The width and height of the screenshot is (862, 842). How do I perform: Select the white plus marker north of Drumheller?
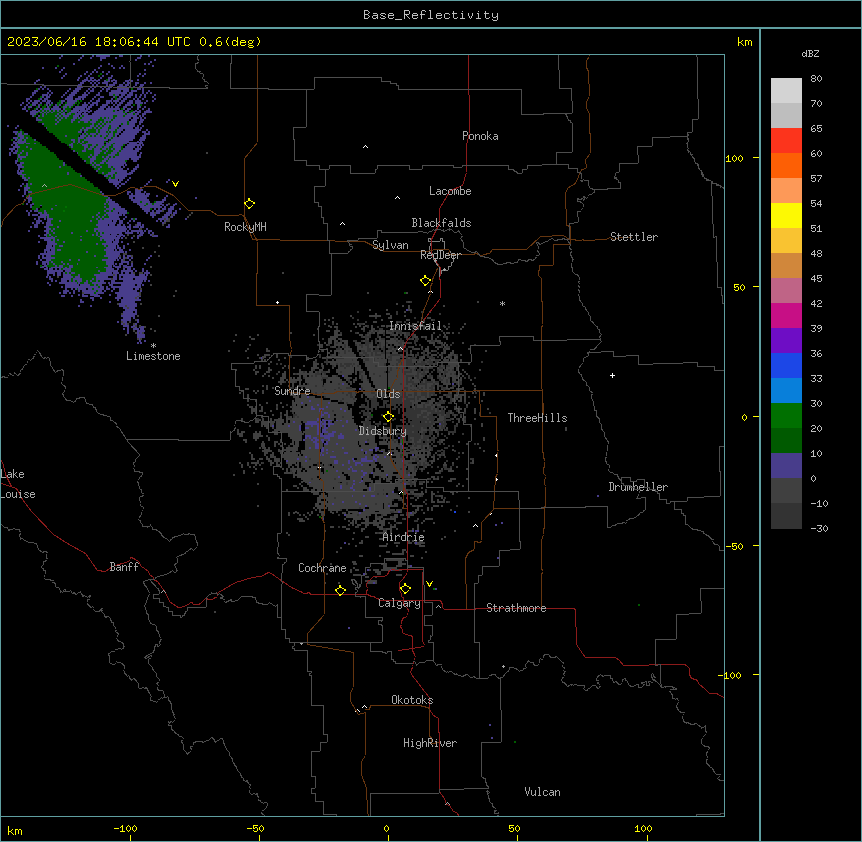click(x=612, y=375)
